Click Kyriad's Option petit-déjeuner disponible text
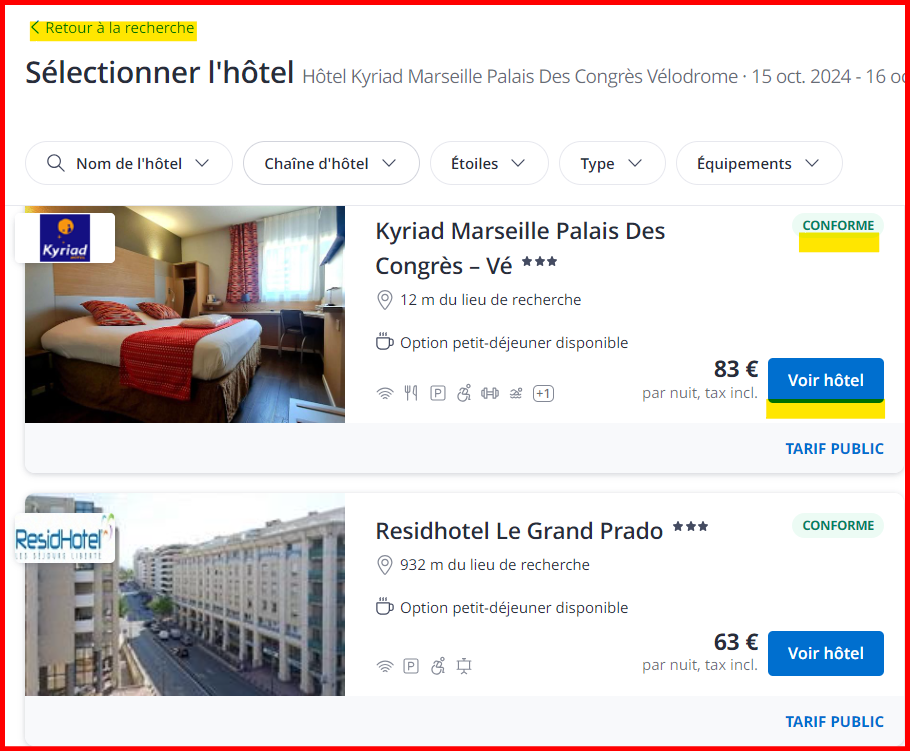Viewport: 910px width, 751px height. [x=514, y=342]
